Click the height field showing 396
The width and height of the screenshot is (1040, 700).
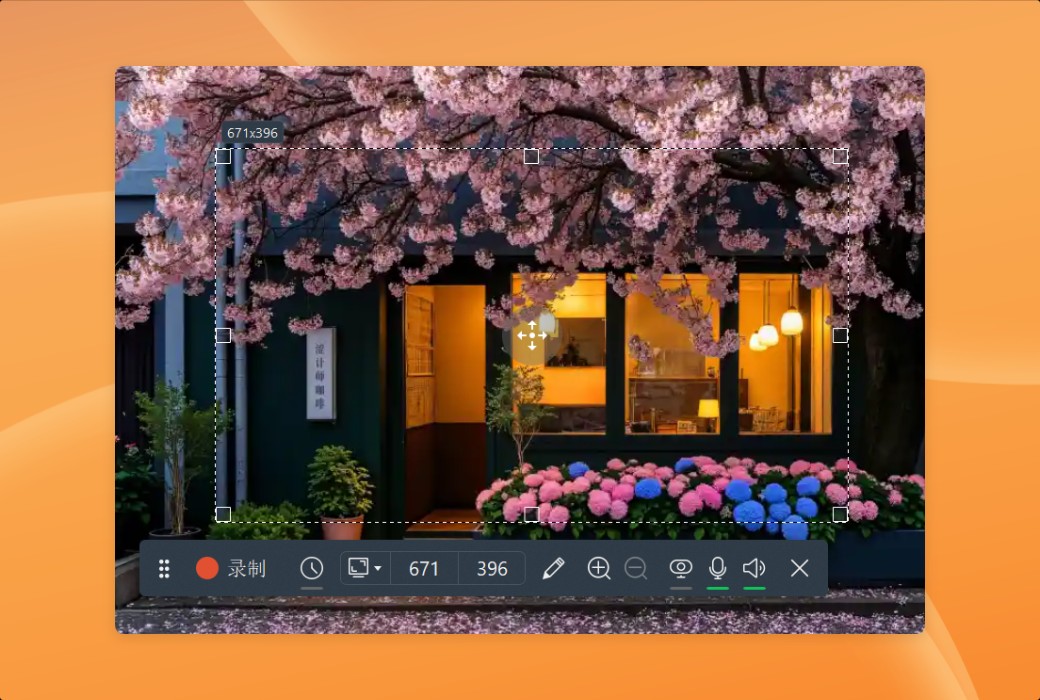click(x=490, y=568)
